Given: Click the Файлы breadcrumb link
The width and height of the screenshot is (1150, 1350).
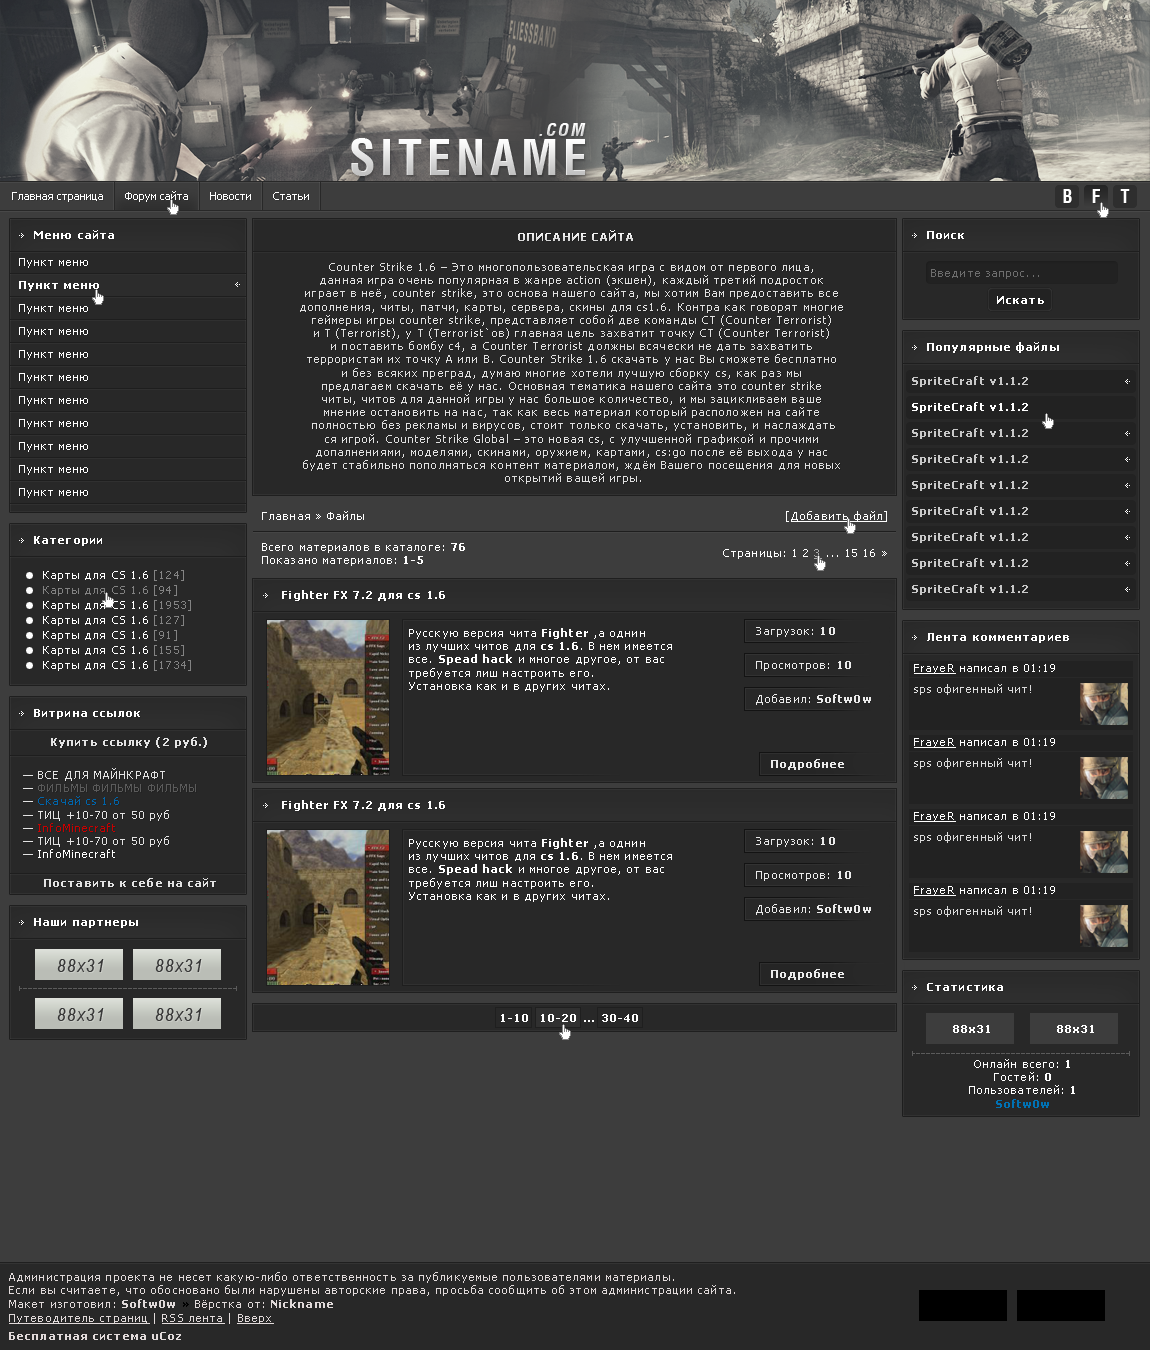Looking at the screenshot, I should click(x=345, y=516).
